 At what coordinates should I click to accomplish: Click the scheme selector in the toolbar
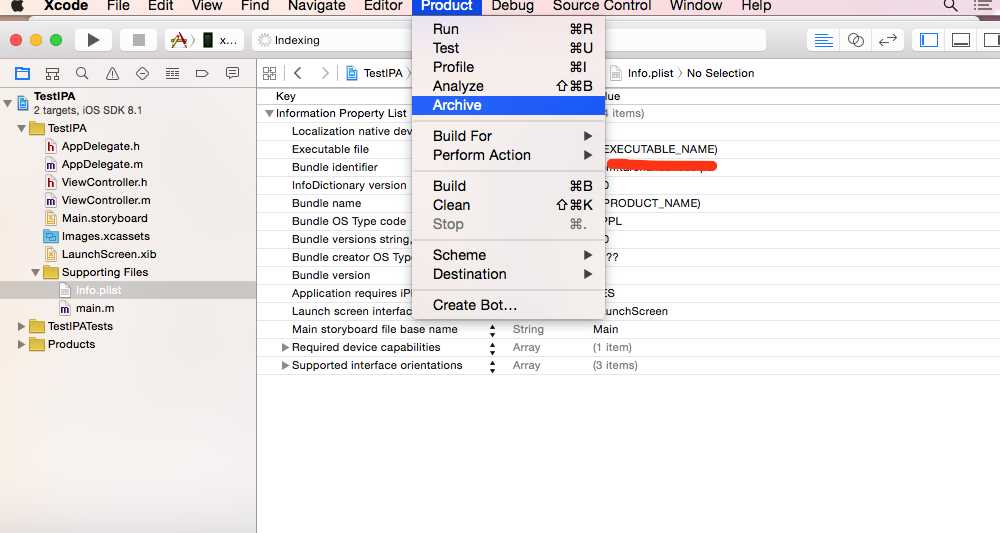tap(204, 40)
